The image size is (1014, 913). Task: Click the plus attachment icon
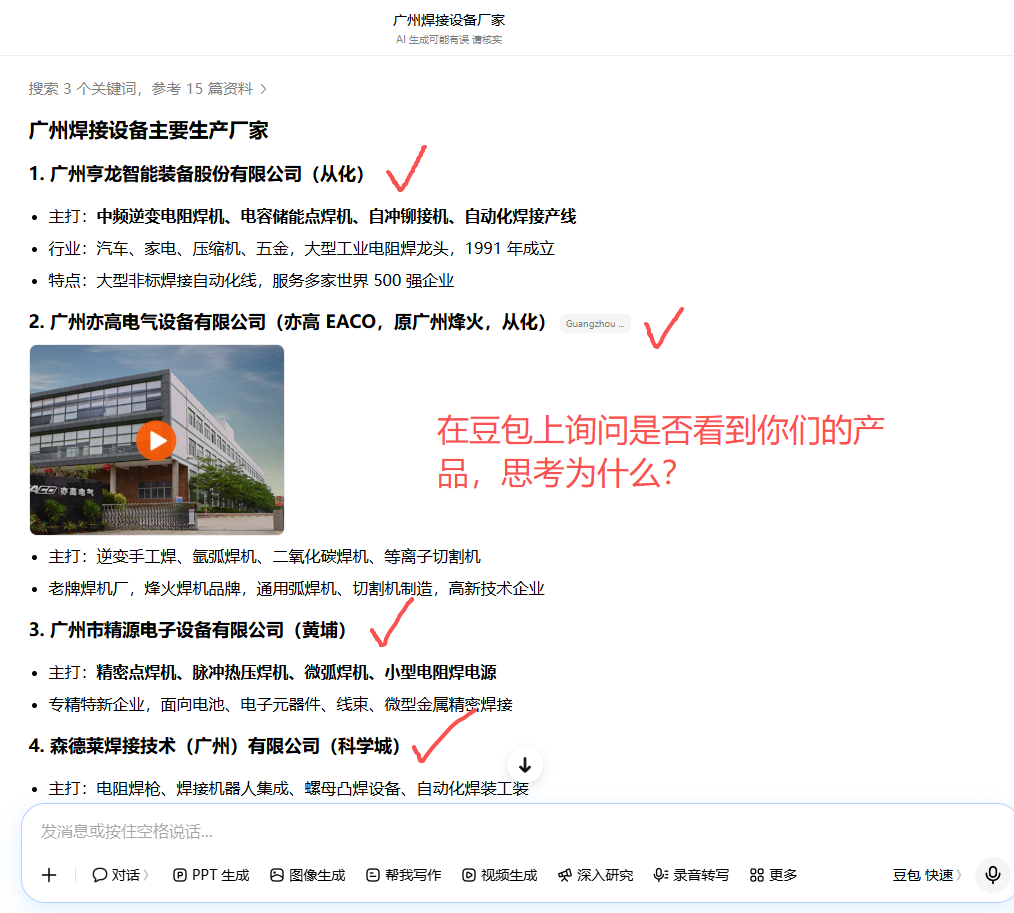[x=49, y=875]
